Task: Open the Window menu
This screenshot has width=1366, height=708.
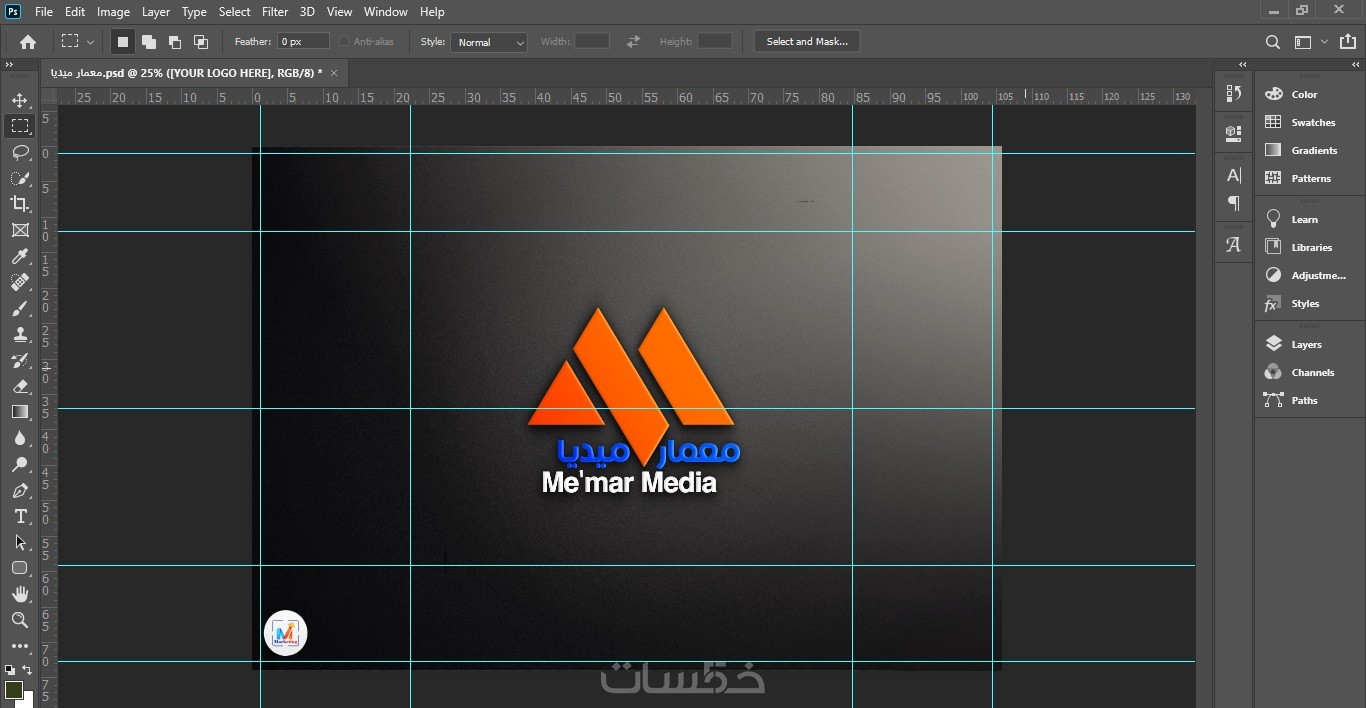Action: [385, 12]
